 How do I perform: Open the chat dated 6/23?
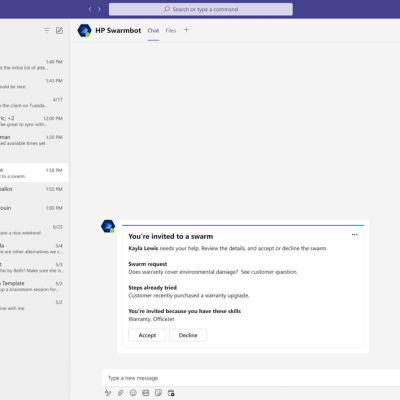34,230
